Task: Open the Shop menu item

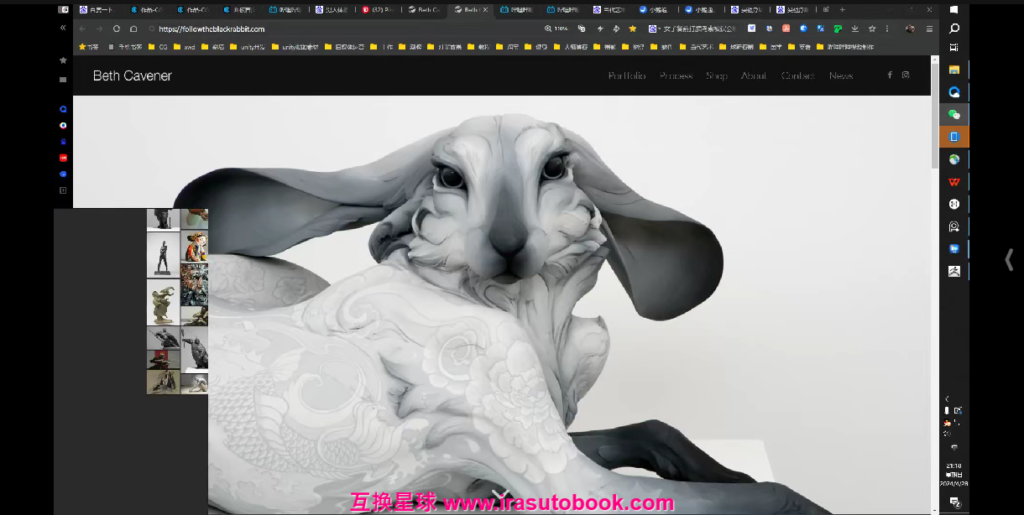Action: point(716,76)
